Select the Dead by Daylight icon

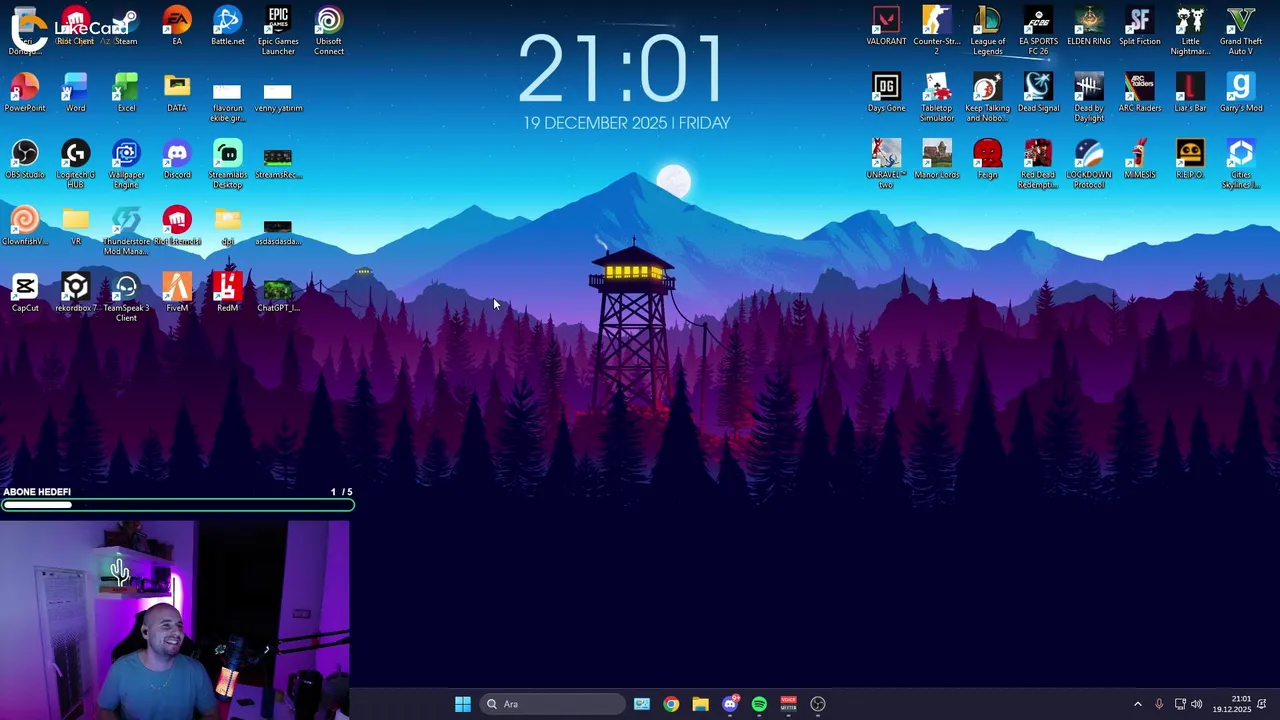pos(1089,98)
